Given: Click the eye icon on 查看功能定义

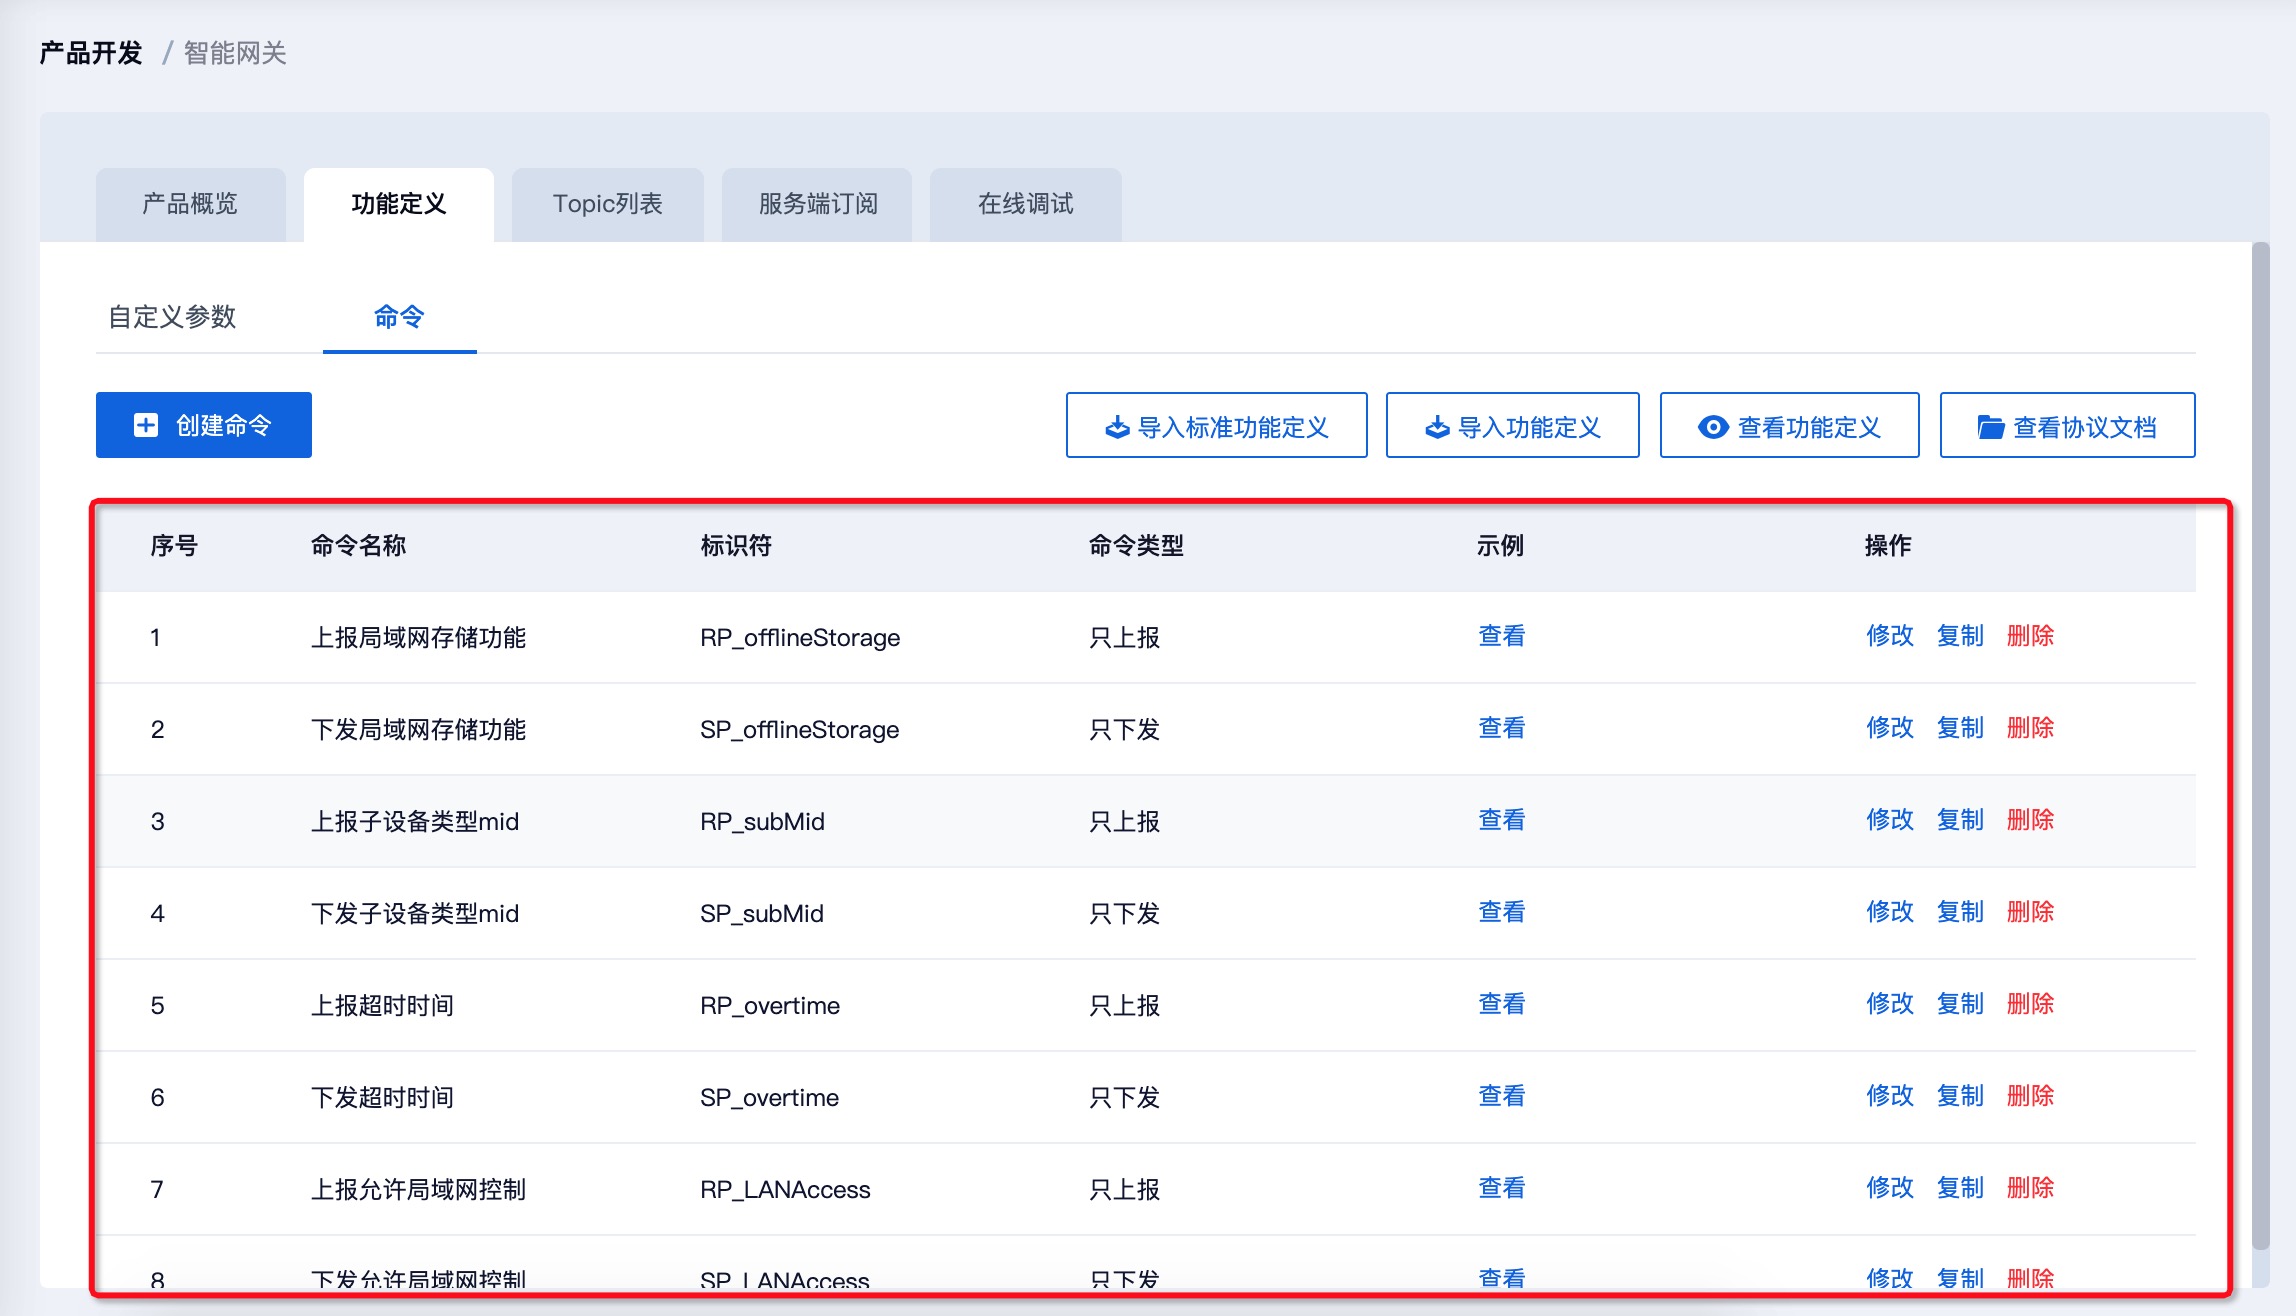Looking at the screenshot, I should click(1713, 428).
